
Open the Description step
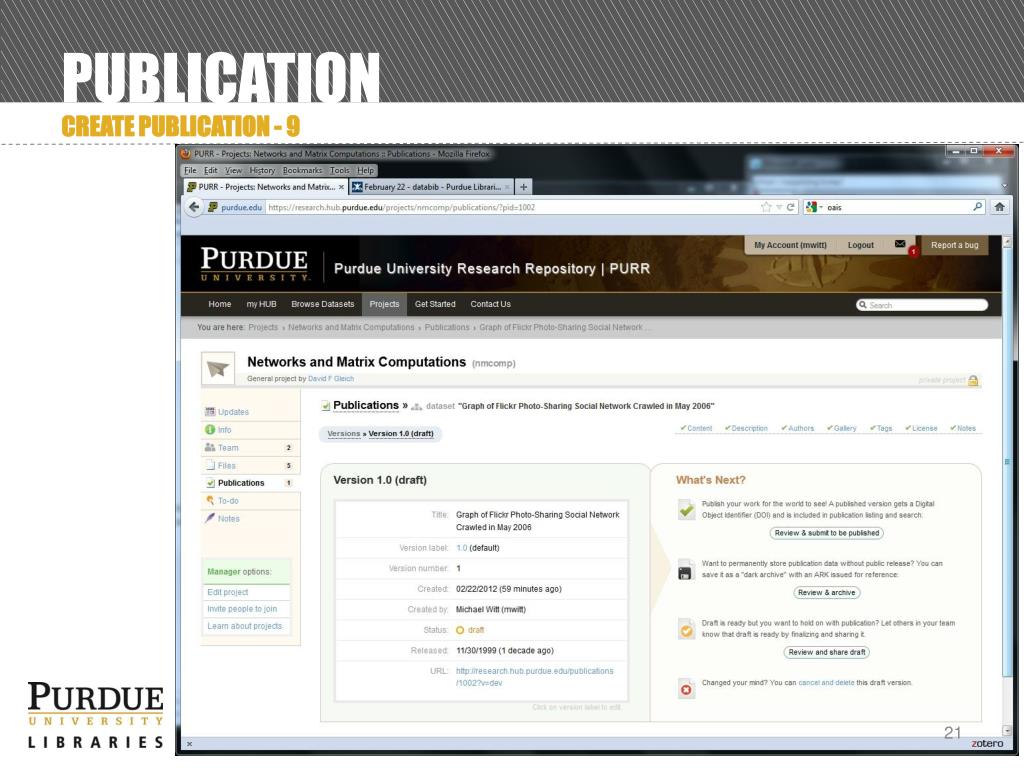746,428
